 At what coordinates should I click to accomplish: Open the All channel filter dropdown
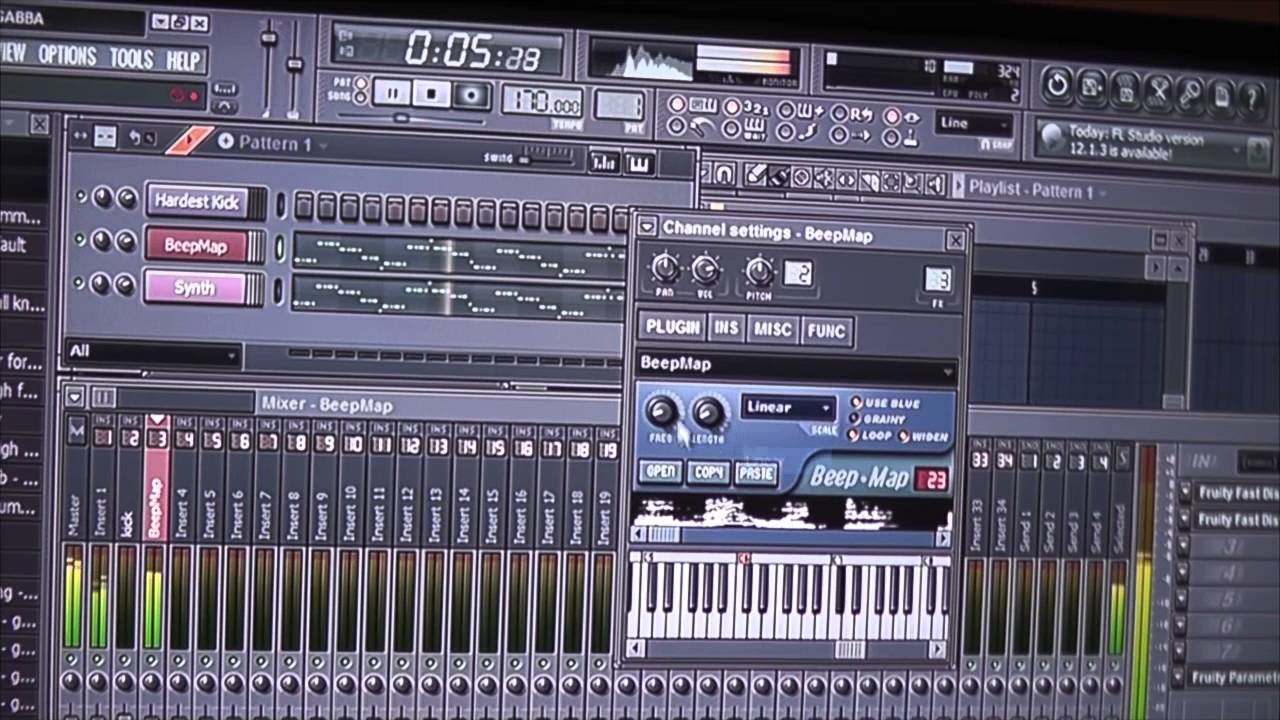click(153, 352)
